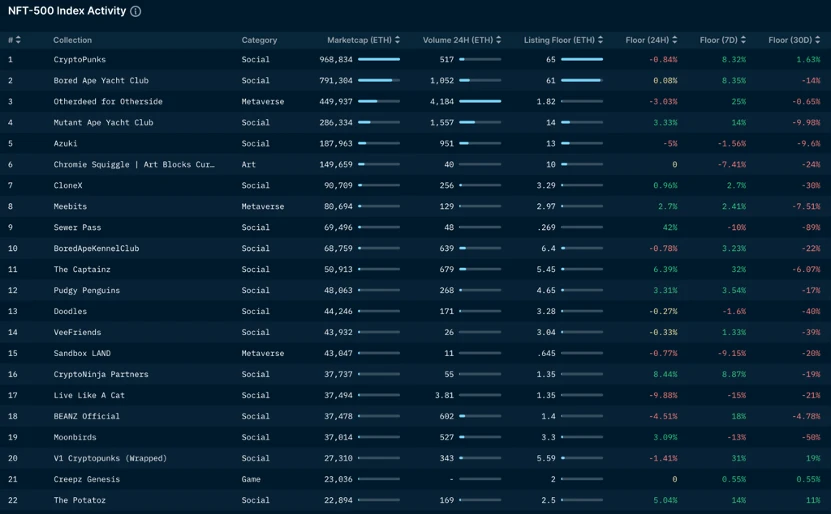The height and width of the screenshot is (514, 832).
Task: Click the 42% floor change for Sewer Pass
Action: pos(670,227)
